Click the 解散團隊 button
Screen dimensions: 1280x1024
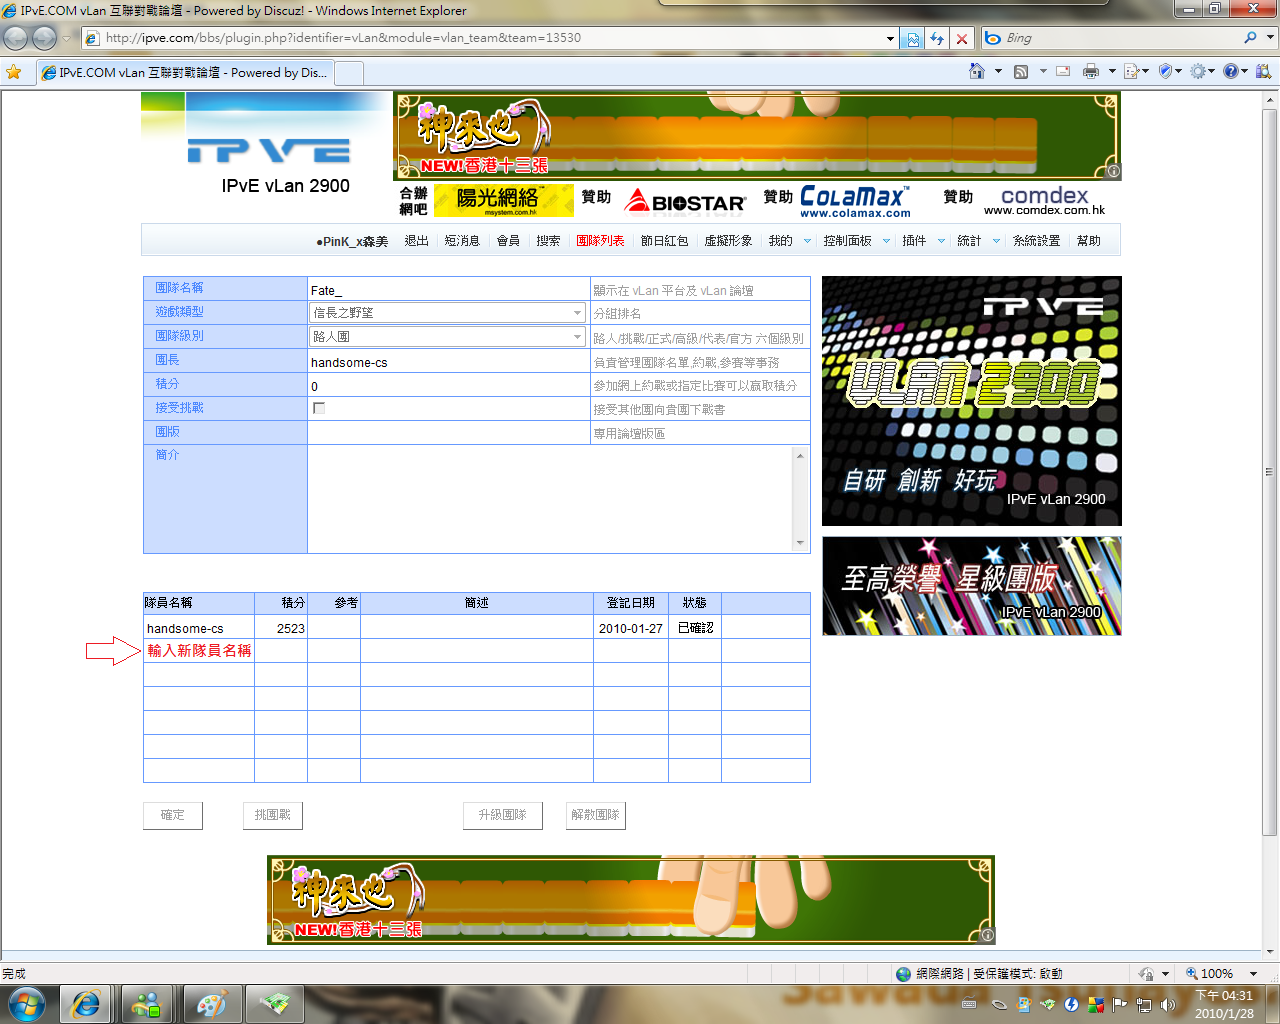(x=595, y=816)
